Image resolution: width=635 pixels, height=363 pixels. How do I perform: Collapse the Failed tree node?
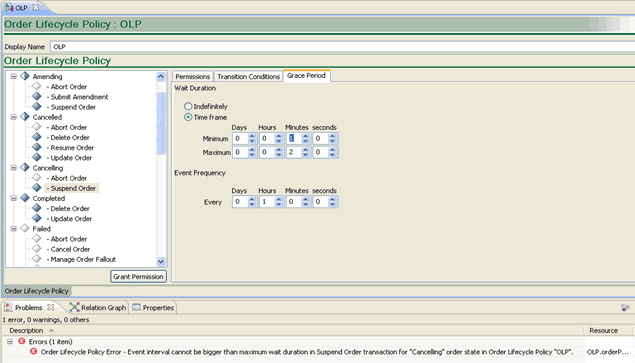(x=13, y=228)
